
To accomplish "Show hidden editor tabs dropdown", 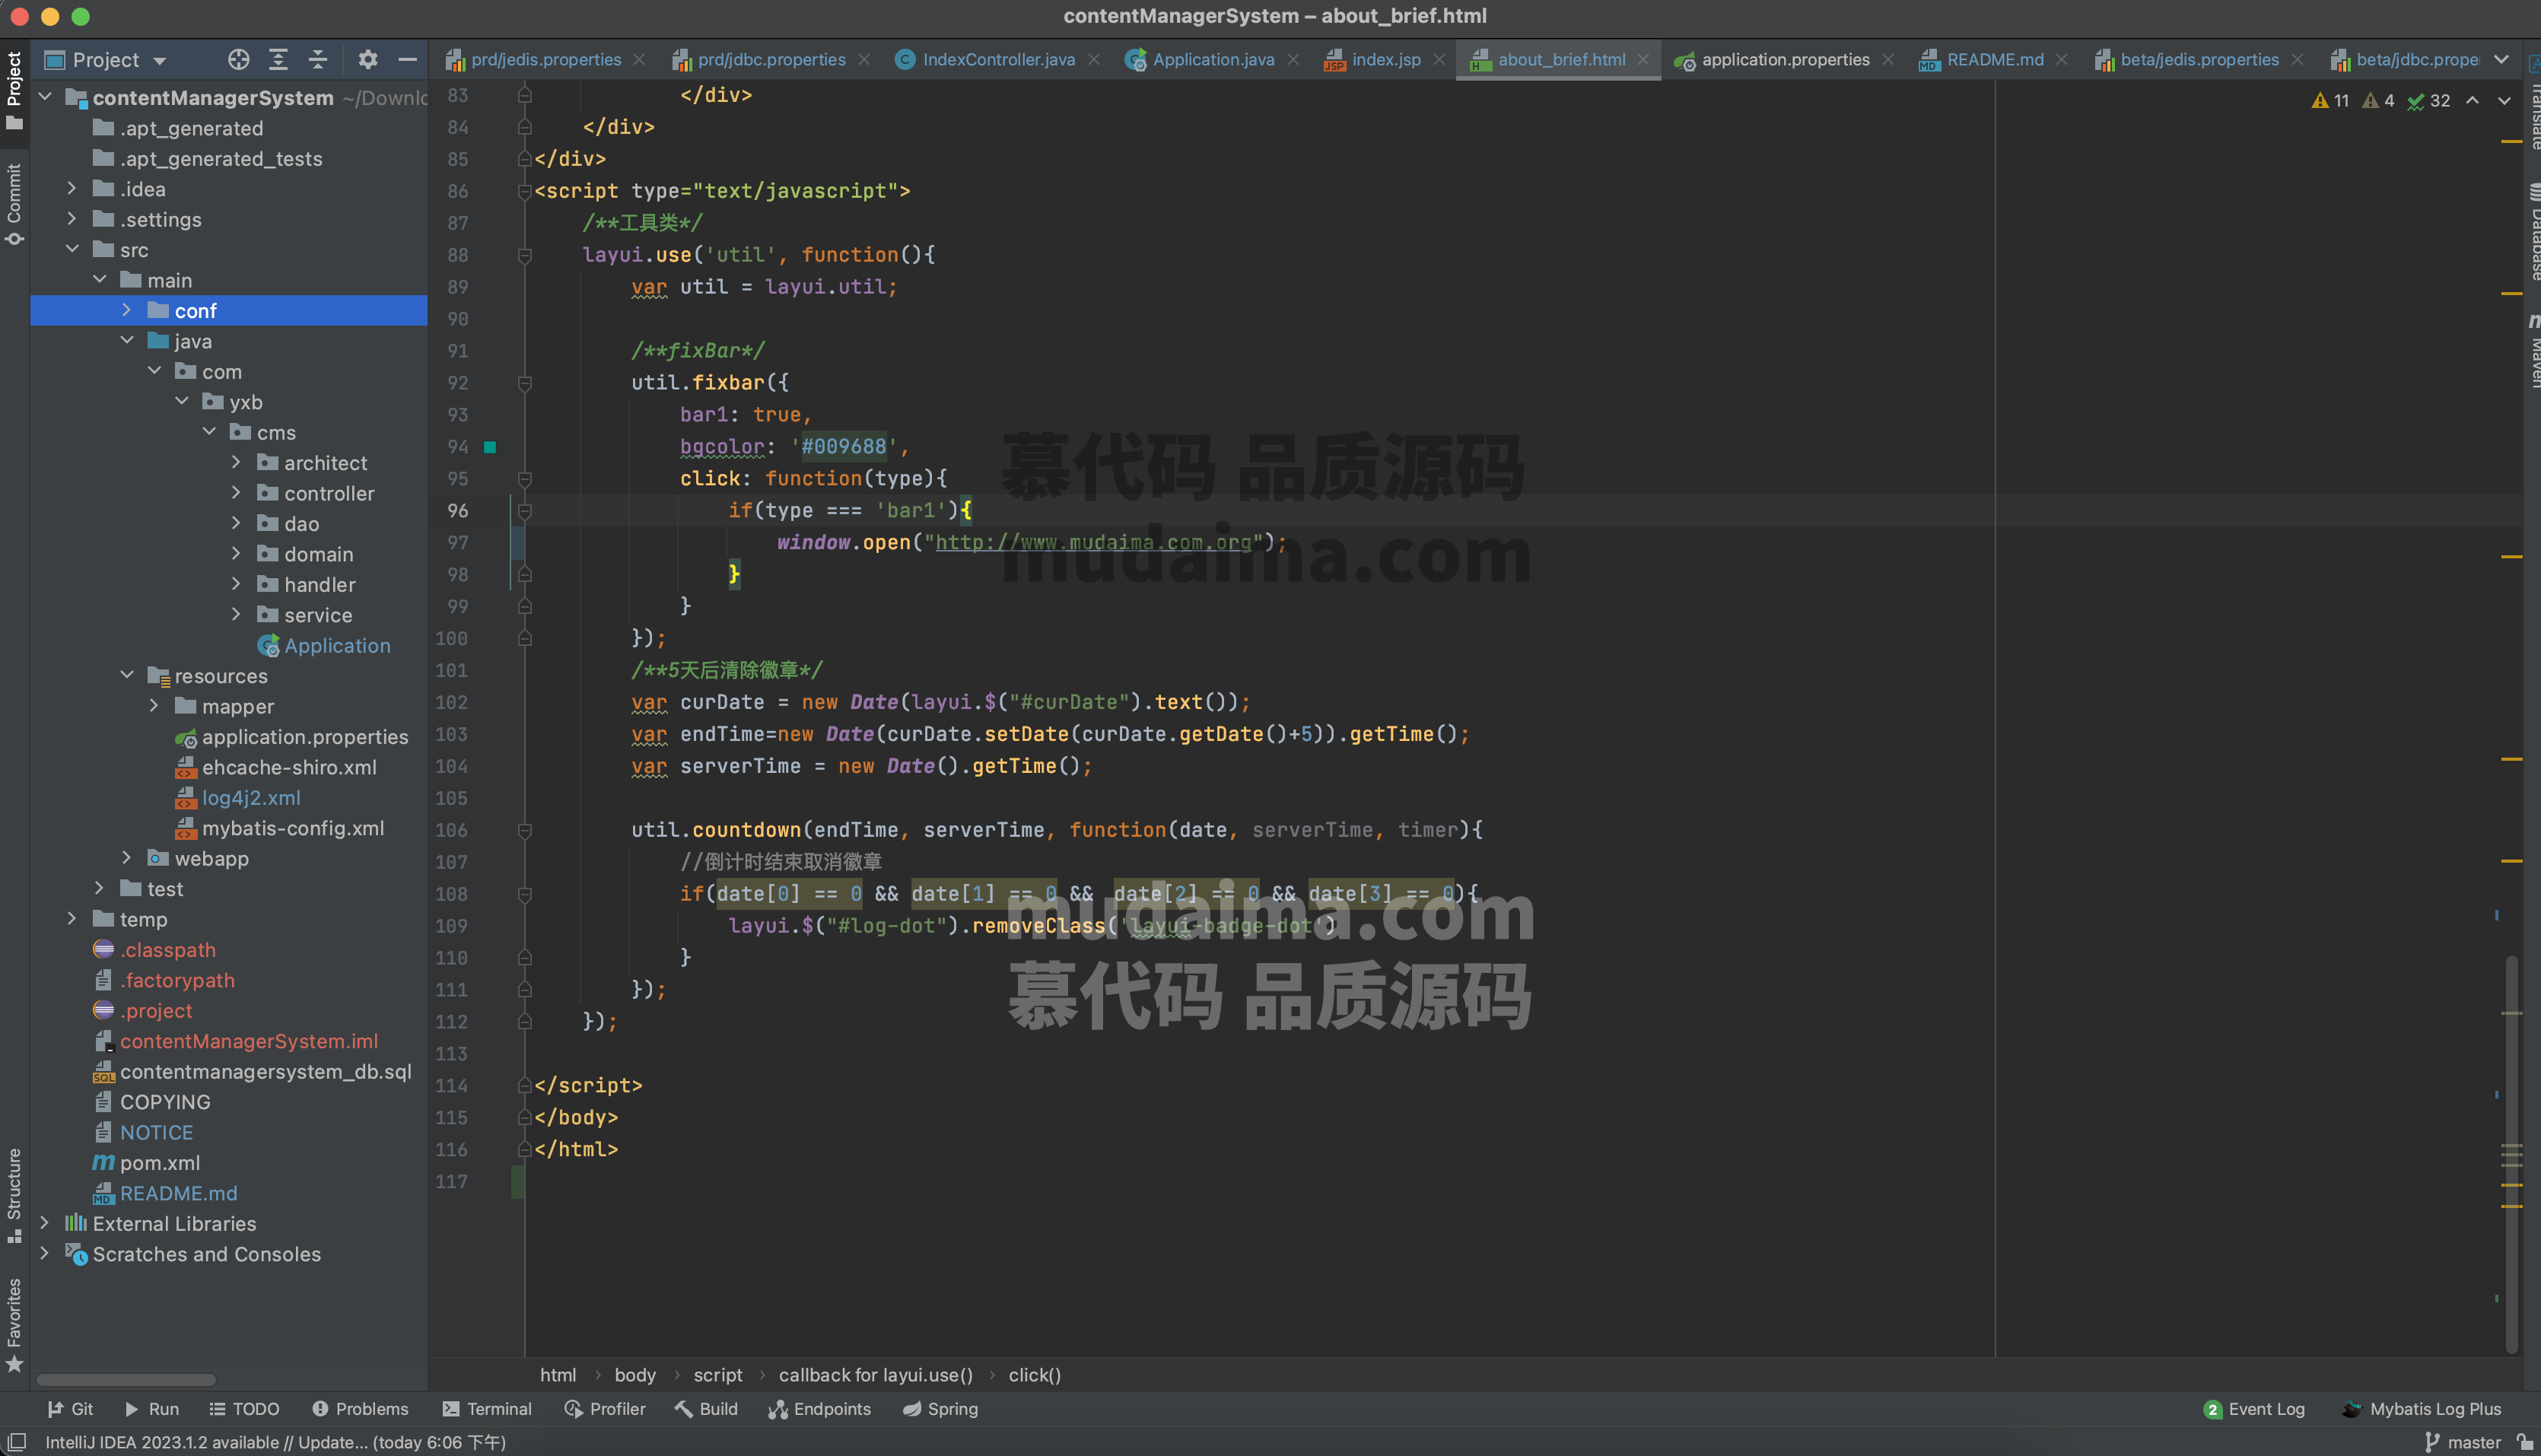I will pyautogui.click(x=2501, y=60).
